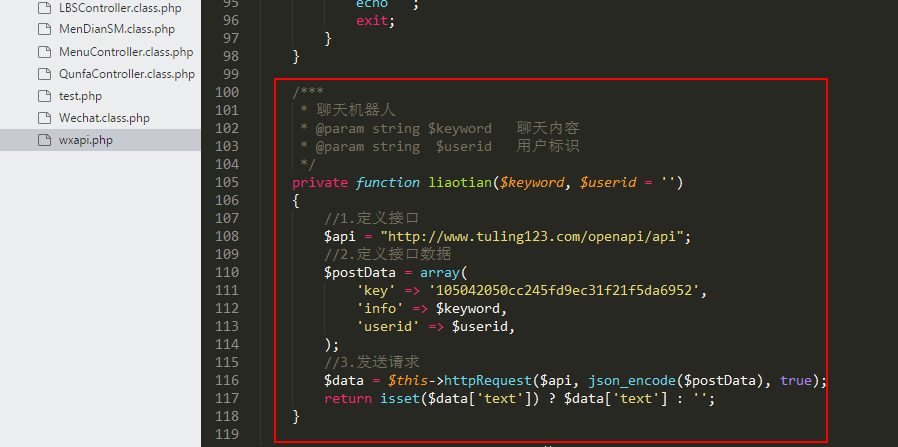Click the file icon beside test.php
898x447 pixels.
click(41, 96)
